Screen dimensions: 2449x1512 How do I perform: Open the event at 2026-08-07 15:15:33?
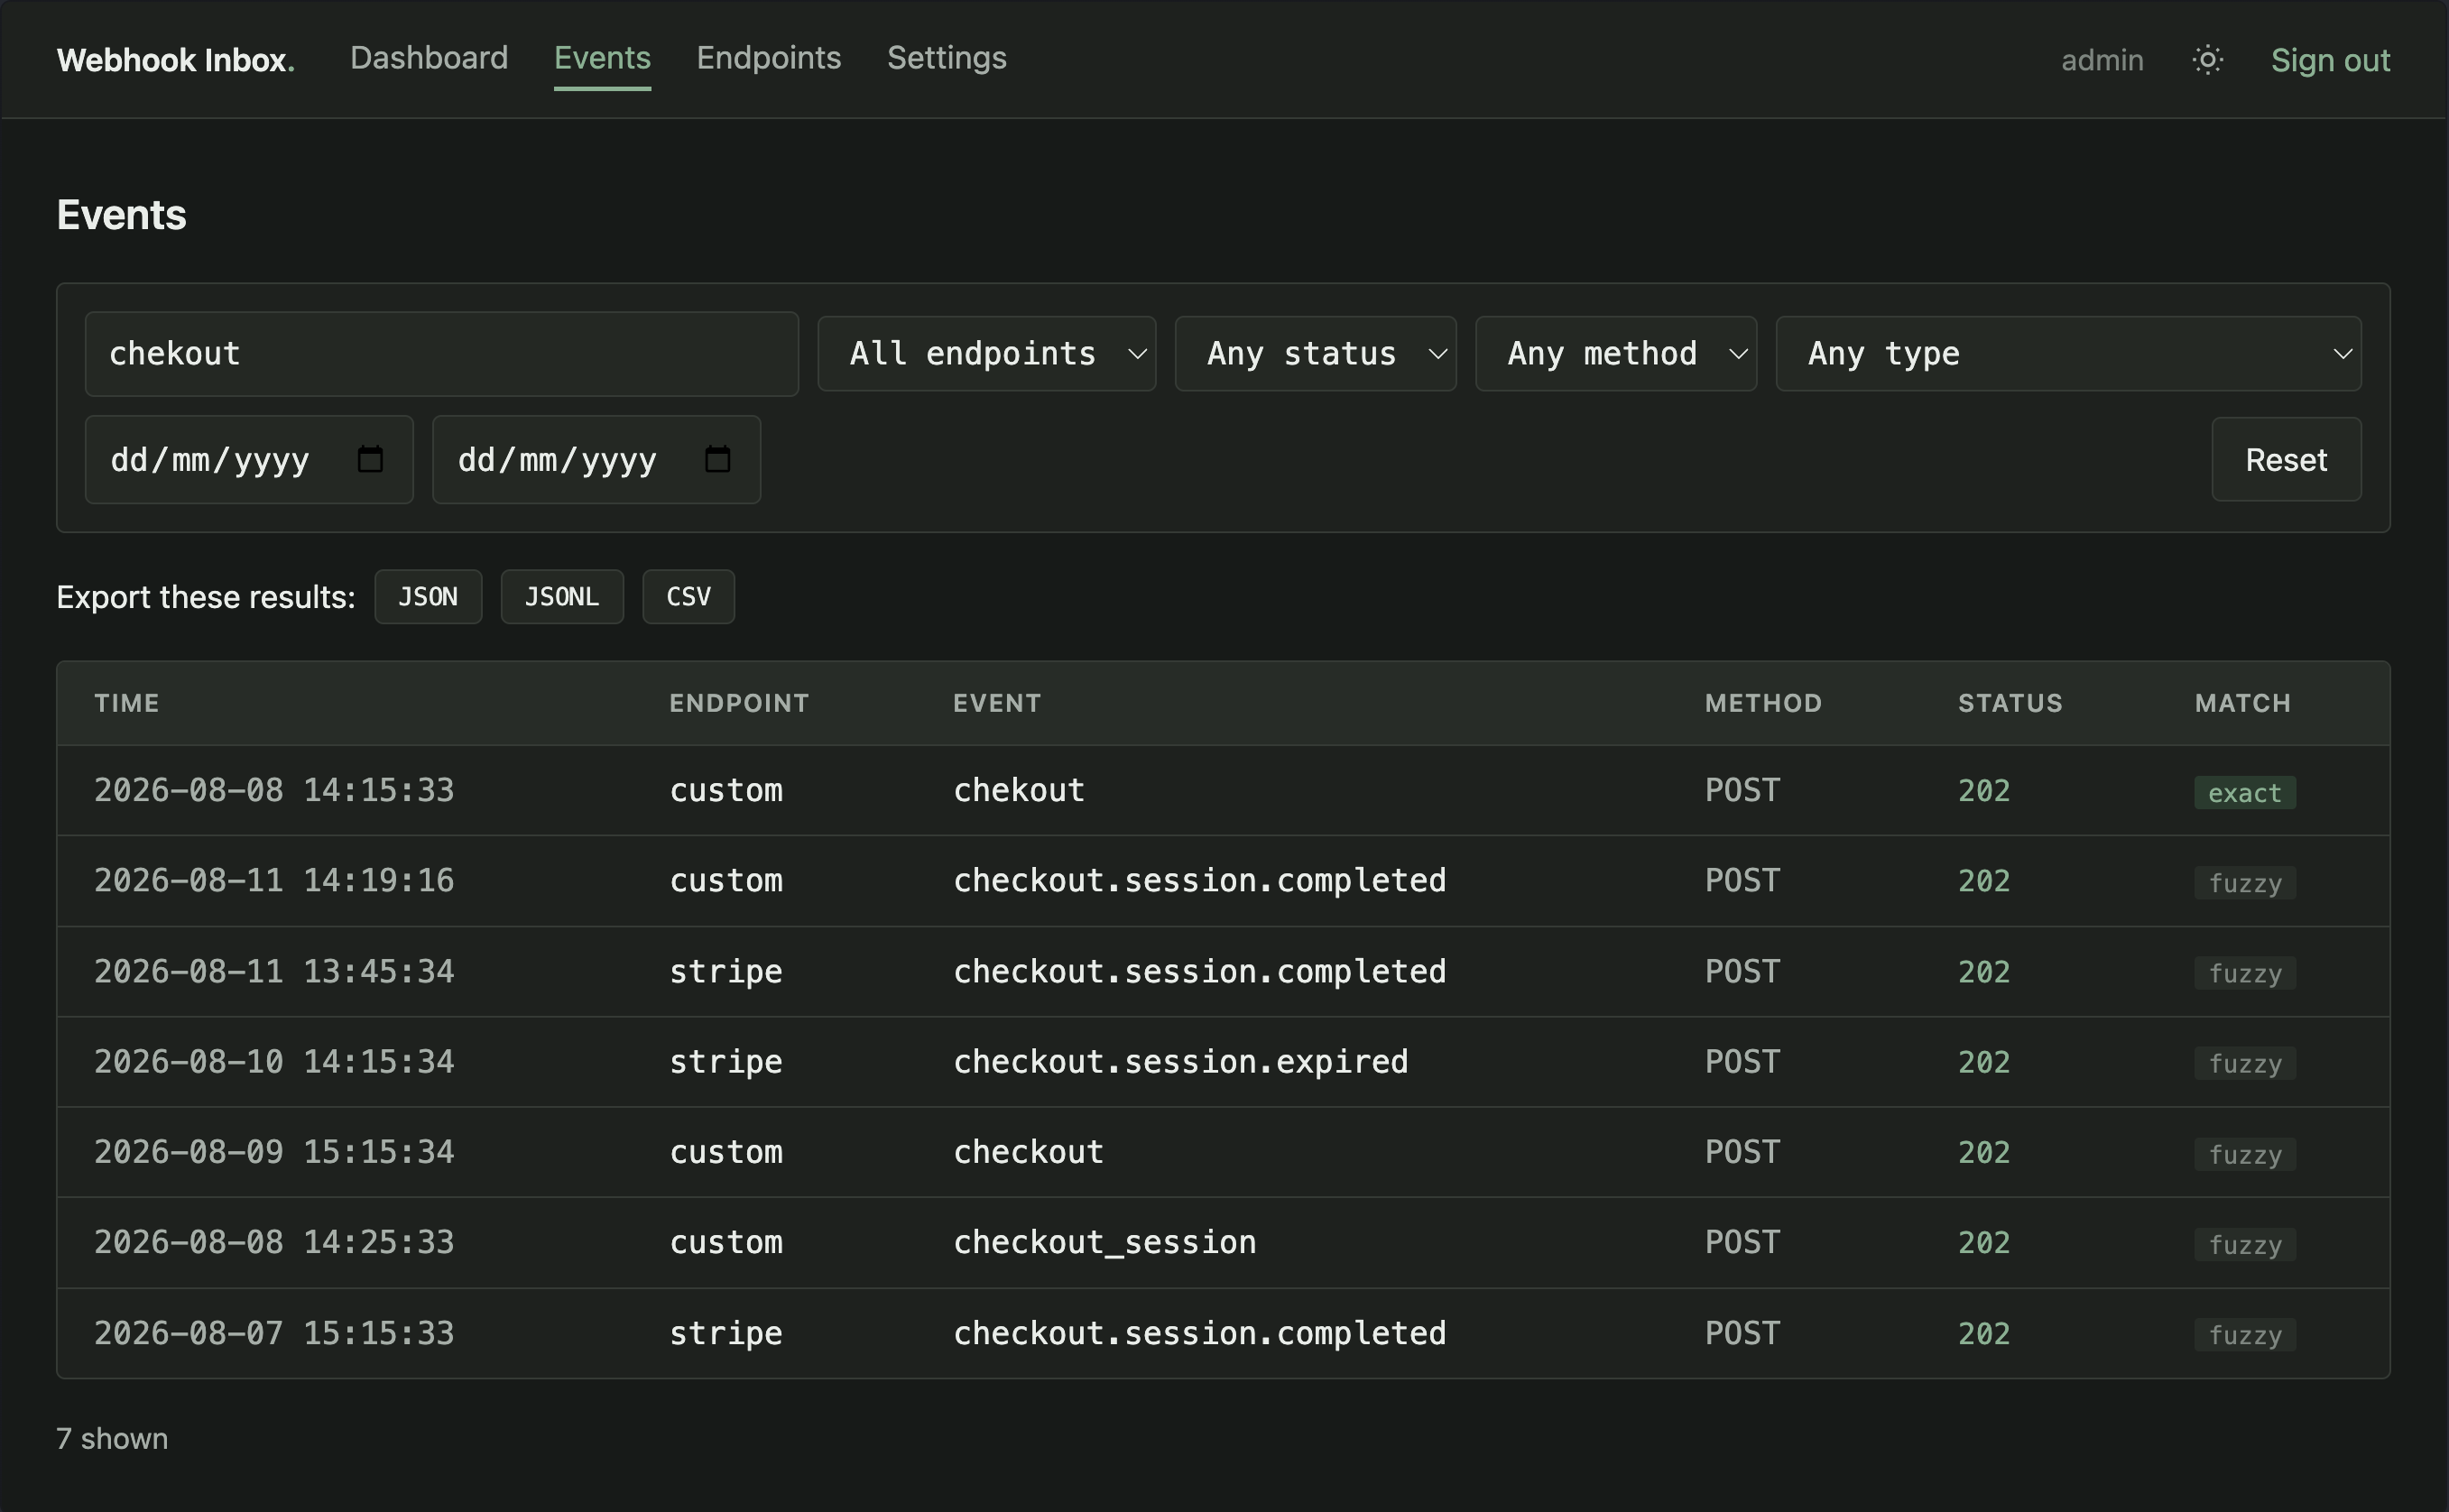1223,1333
